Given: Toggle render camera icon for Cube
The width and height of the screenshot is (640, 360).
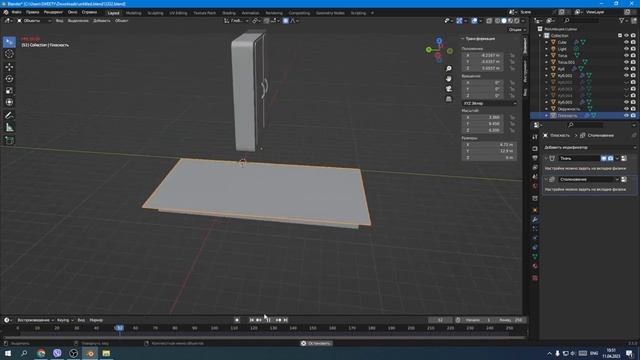Looking at the screenshot, I should click(633, 42).
